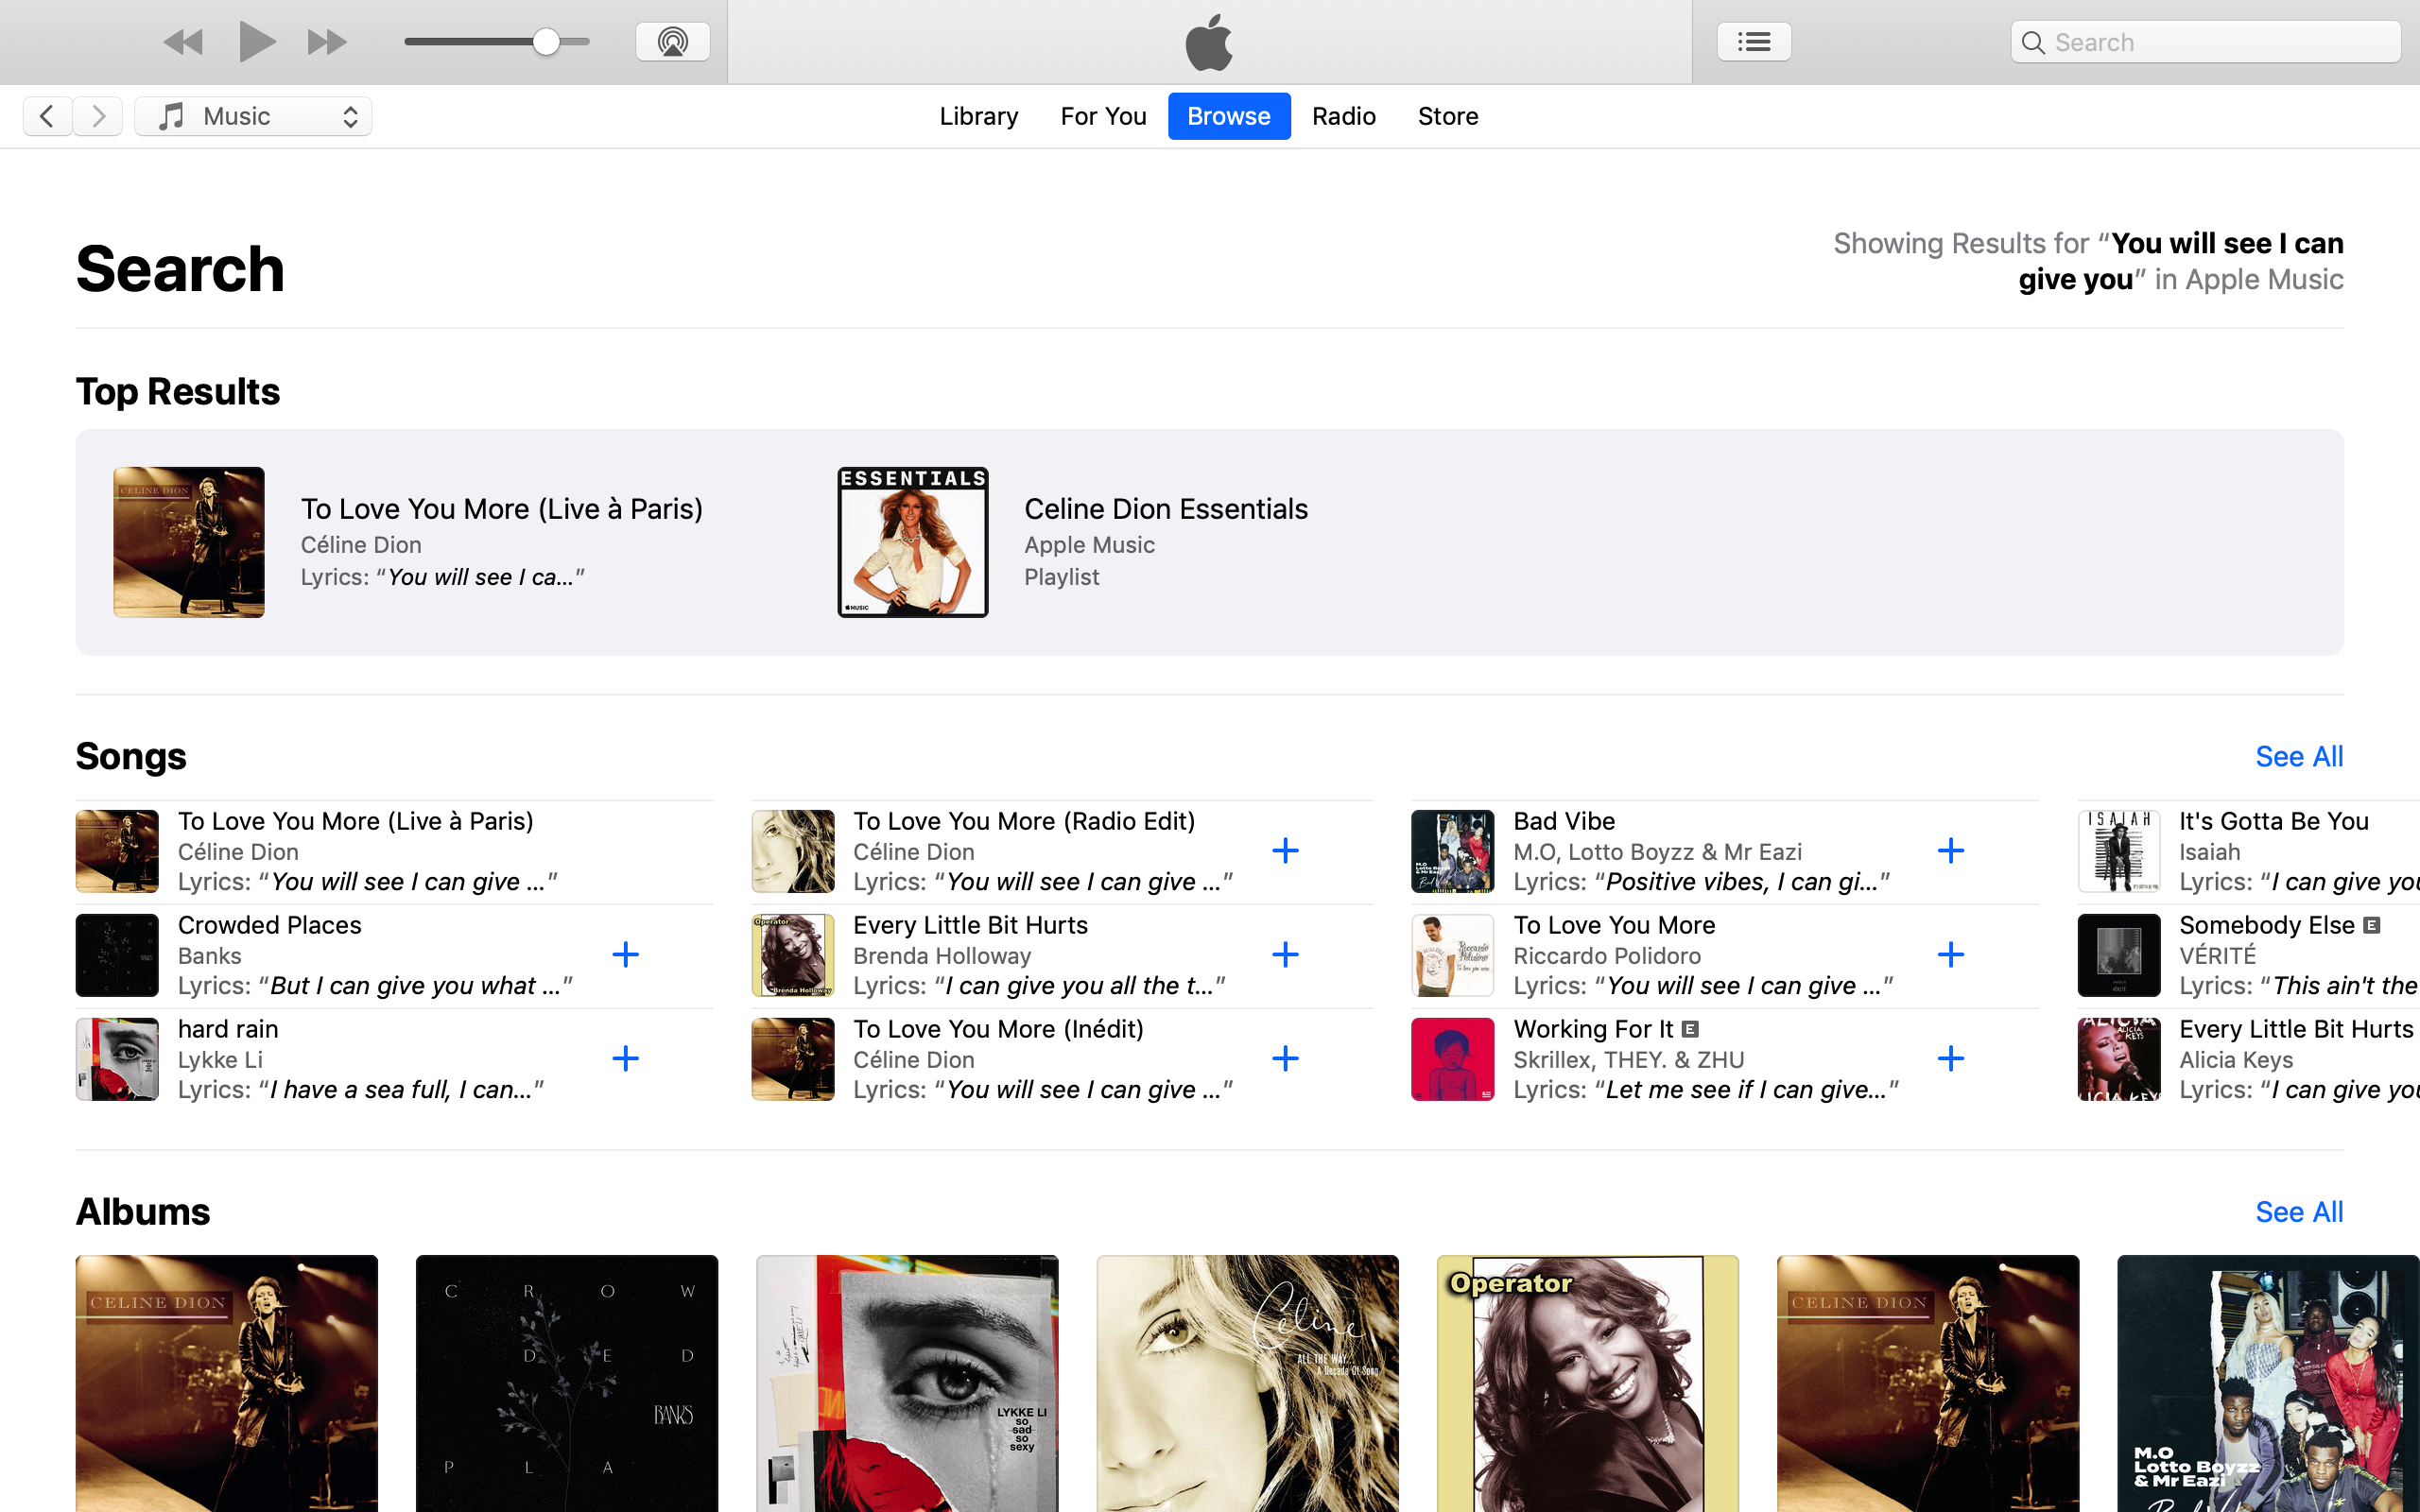Open the Store tab
The height and width of the screenshot is (1512, 2420).
click(1448, 116)
